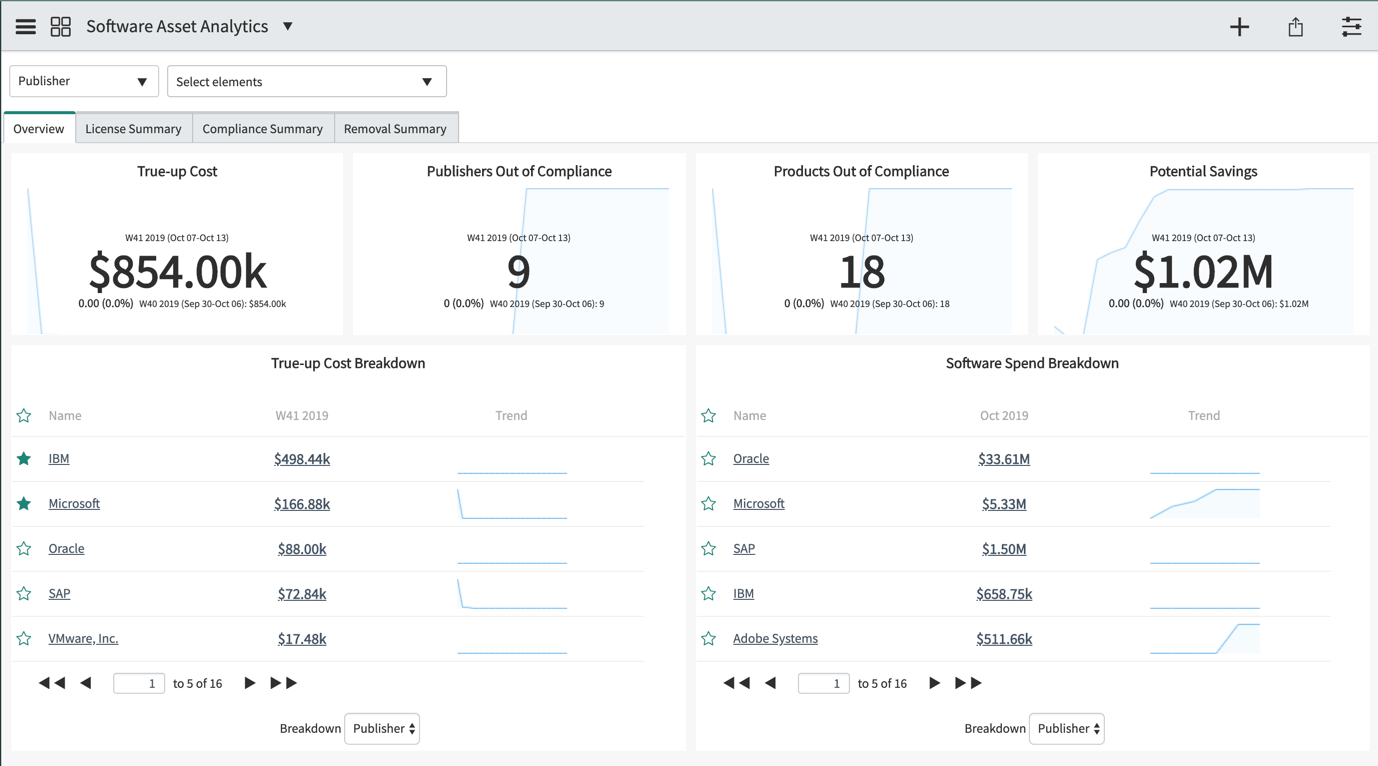Click page number field in Software Spend Breakdown
Viewport: 1378px width, 766px height.
(x=824, y=684)
